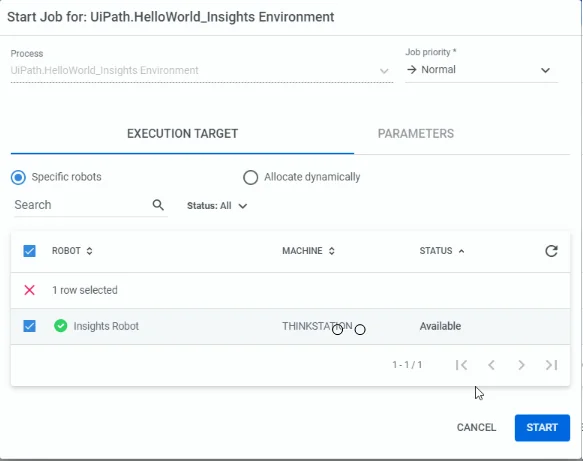Viewport: 583px width, 461px height.
Task: Choose Allocate dynamically option
Action: click(x=251, y=177)
